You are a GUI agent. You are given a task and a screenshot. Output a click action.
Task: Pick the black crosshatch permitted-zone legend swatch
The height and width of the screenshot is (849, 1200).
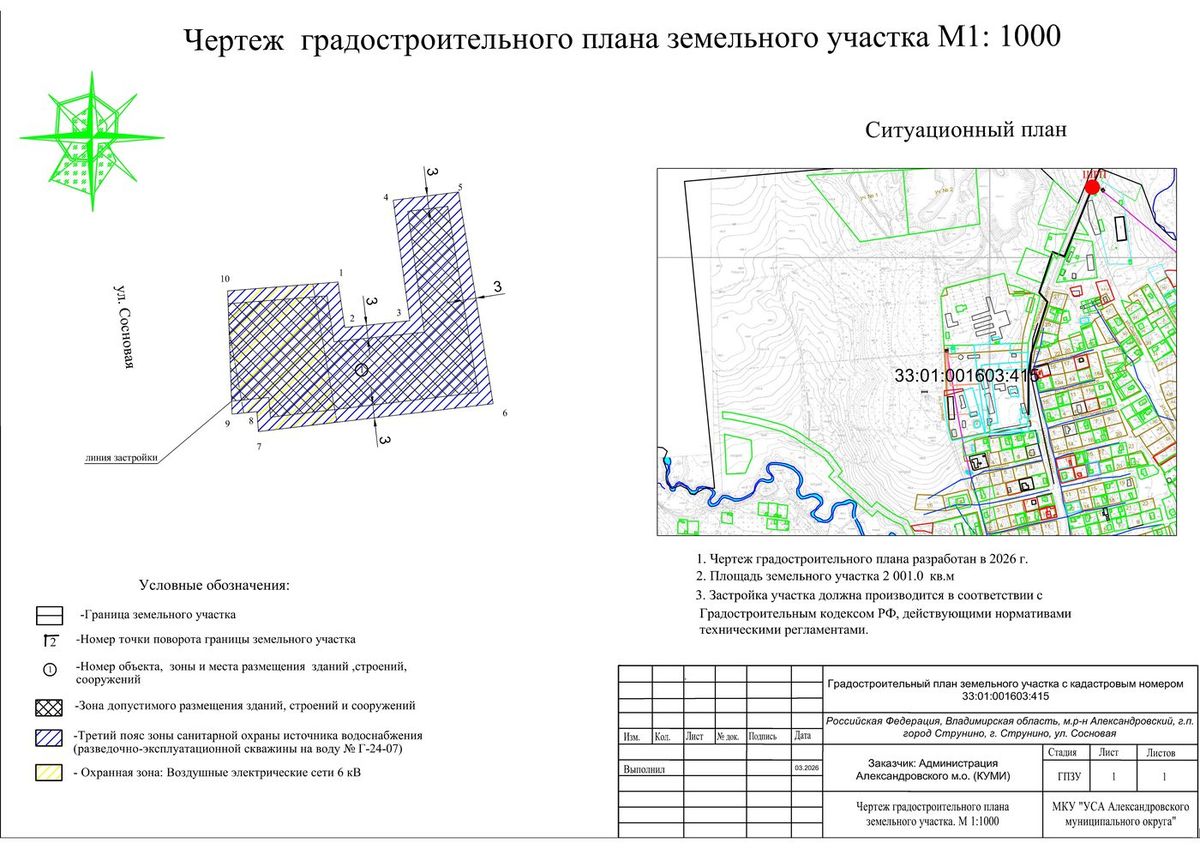(50, 707)
